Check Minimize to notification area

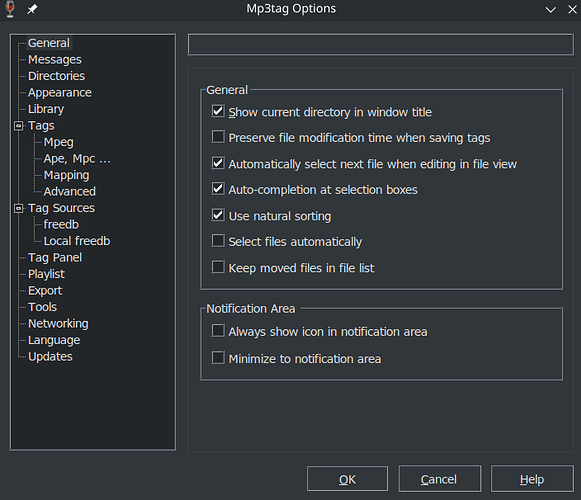pyautogui.click(x=218, y=358)
